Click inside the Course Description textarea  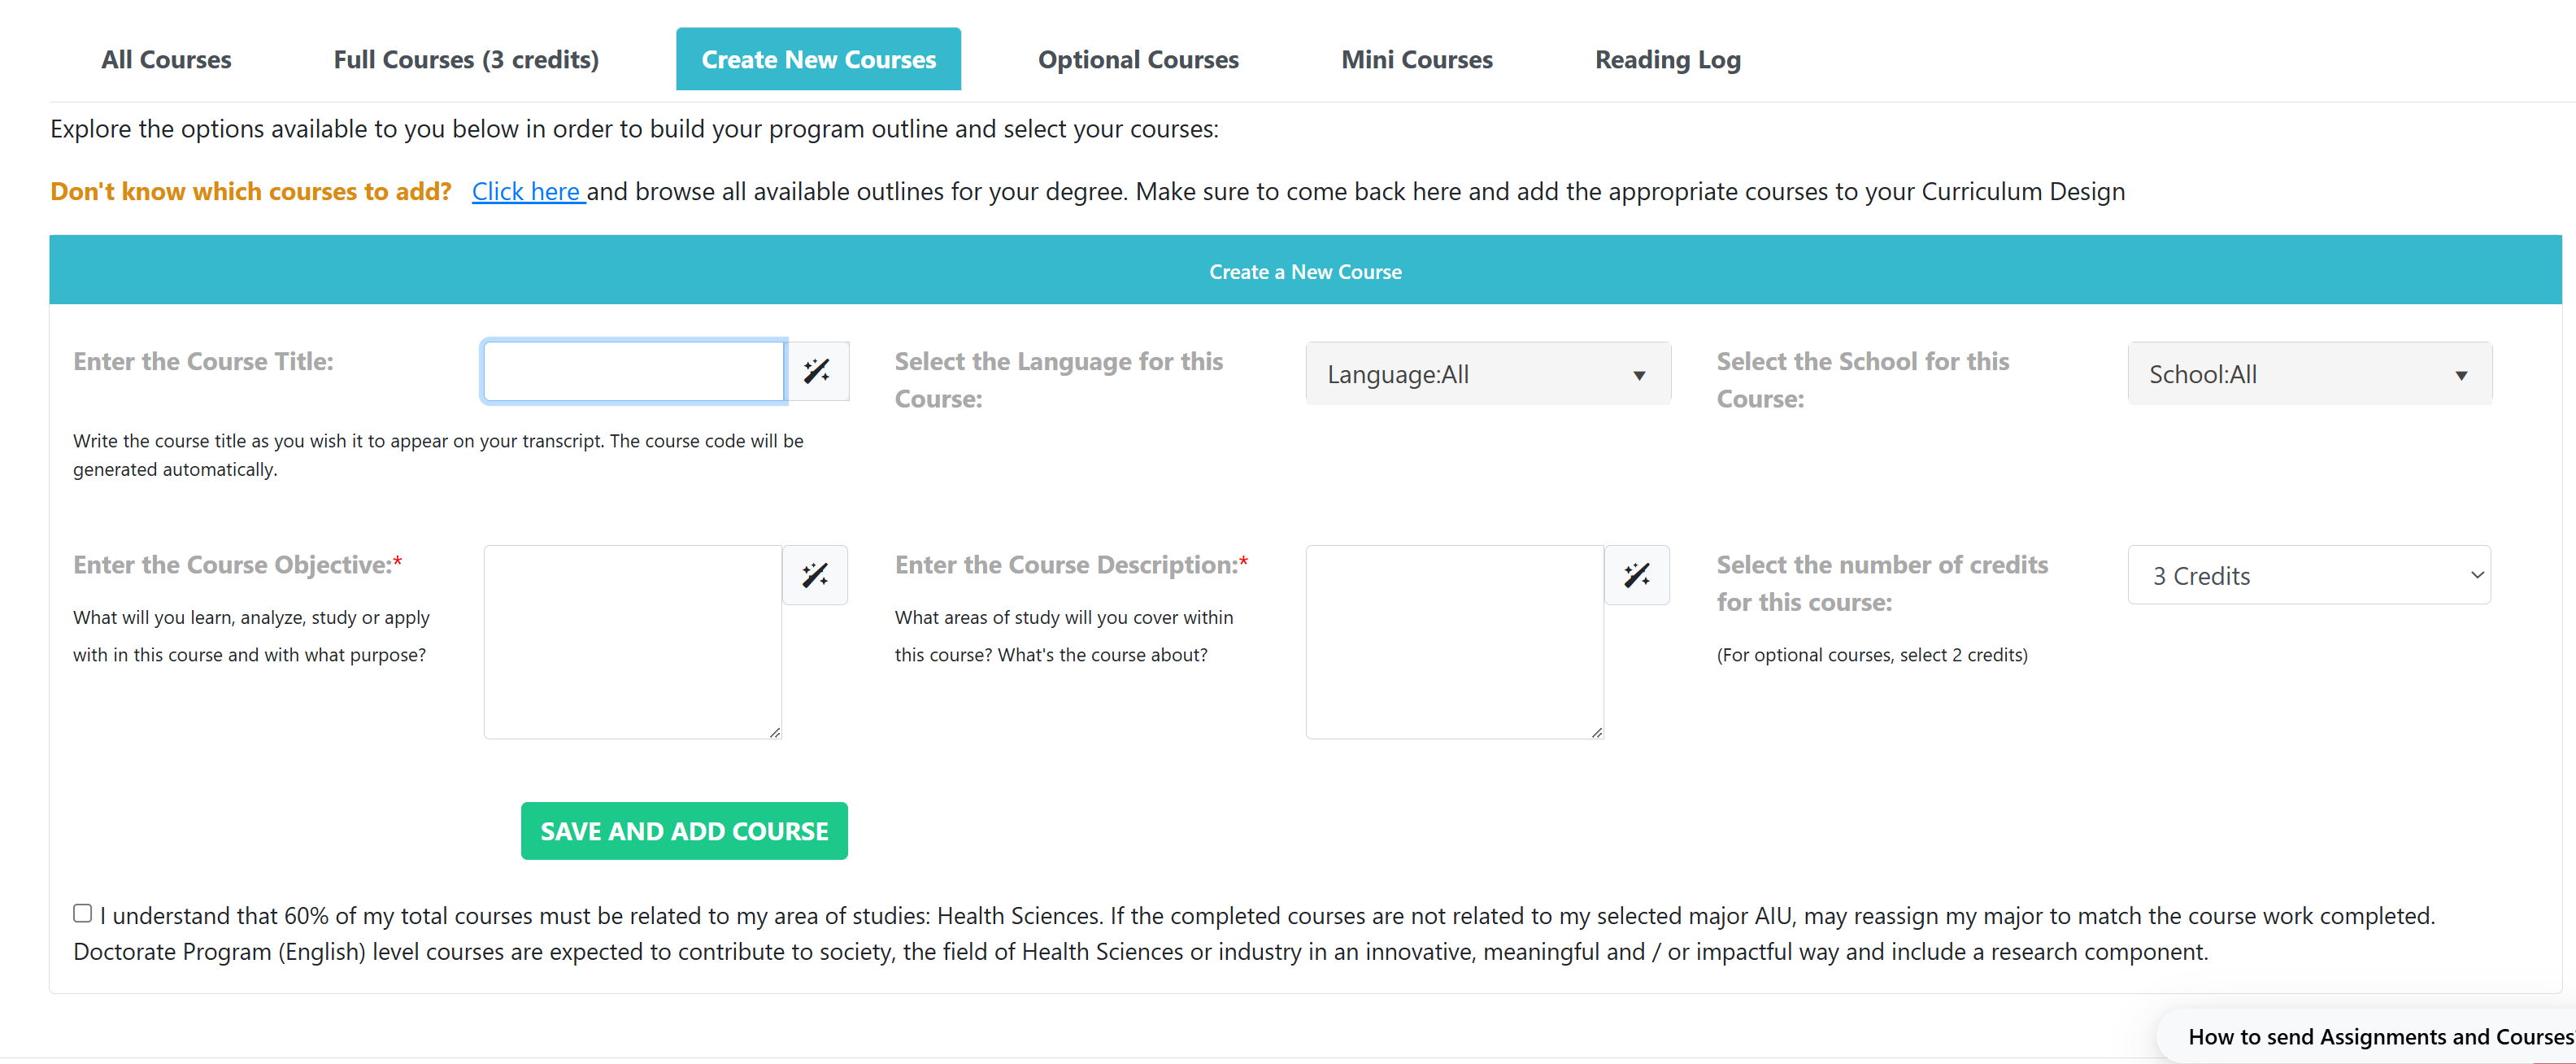point(1454,641)
